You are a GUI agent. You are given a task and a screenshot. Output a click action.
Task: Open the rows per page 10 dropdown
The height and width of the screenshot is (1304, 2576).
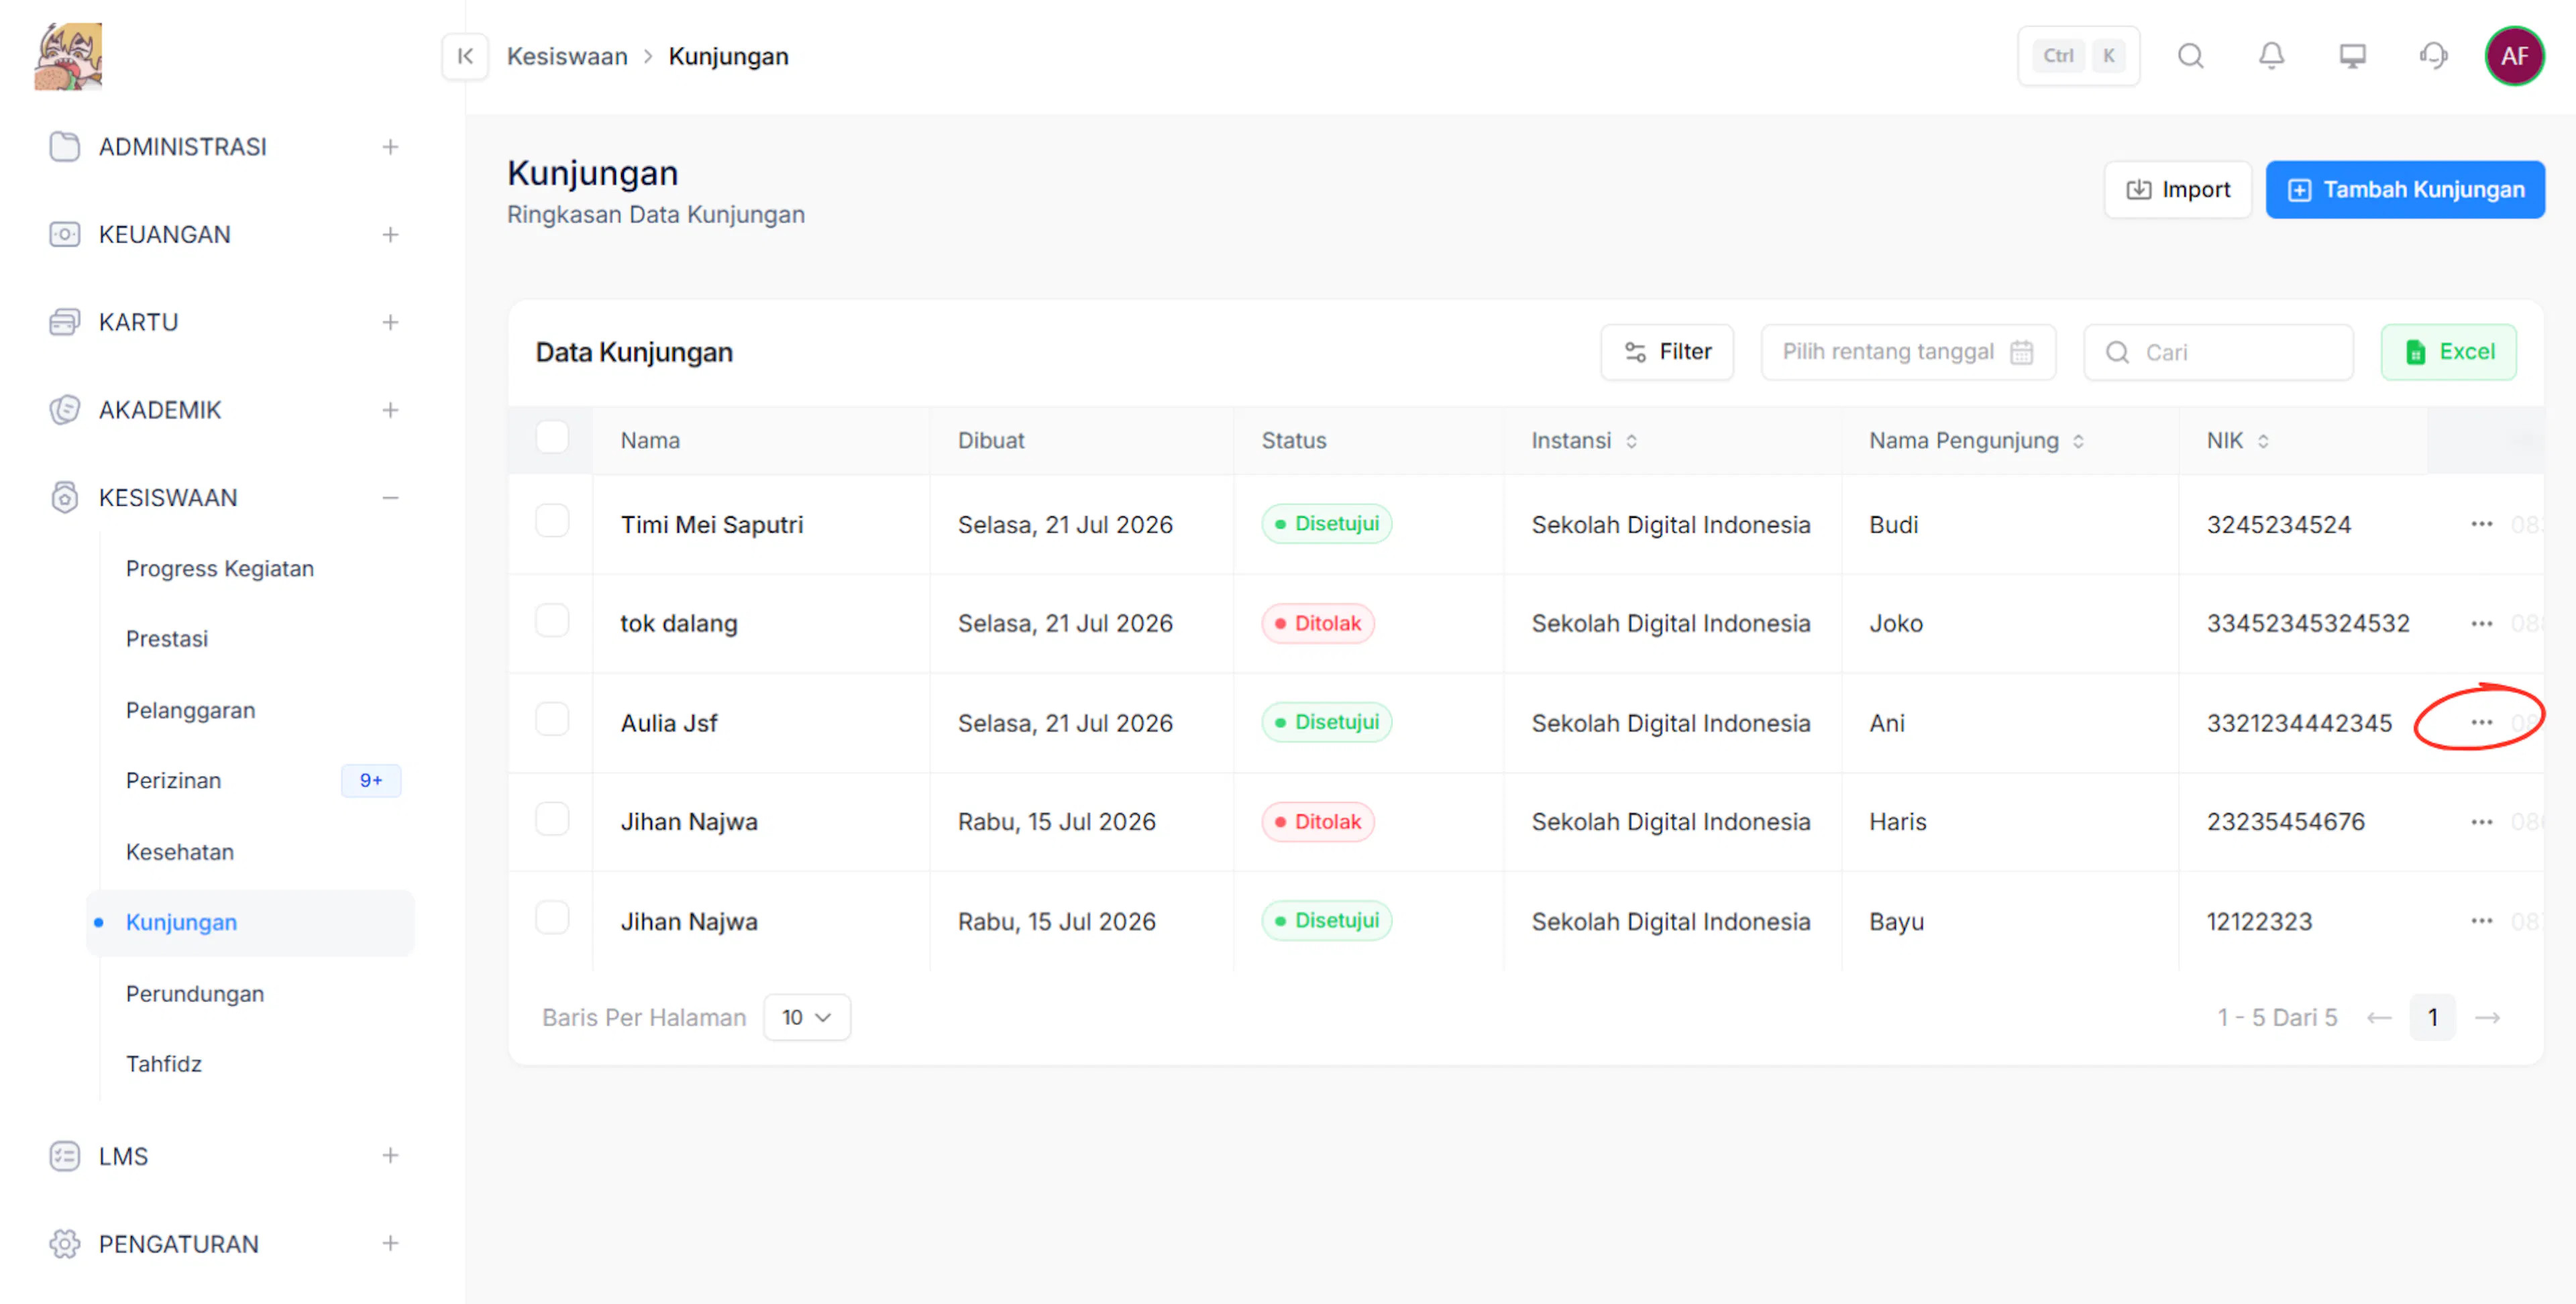[806, 1018]
